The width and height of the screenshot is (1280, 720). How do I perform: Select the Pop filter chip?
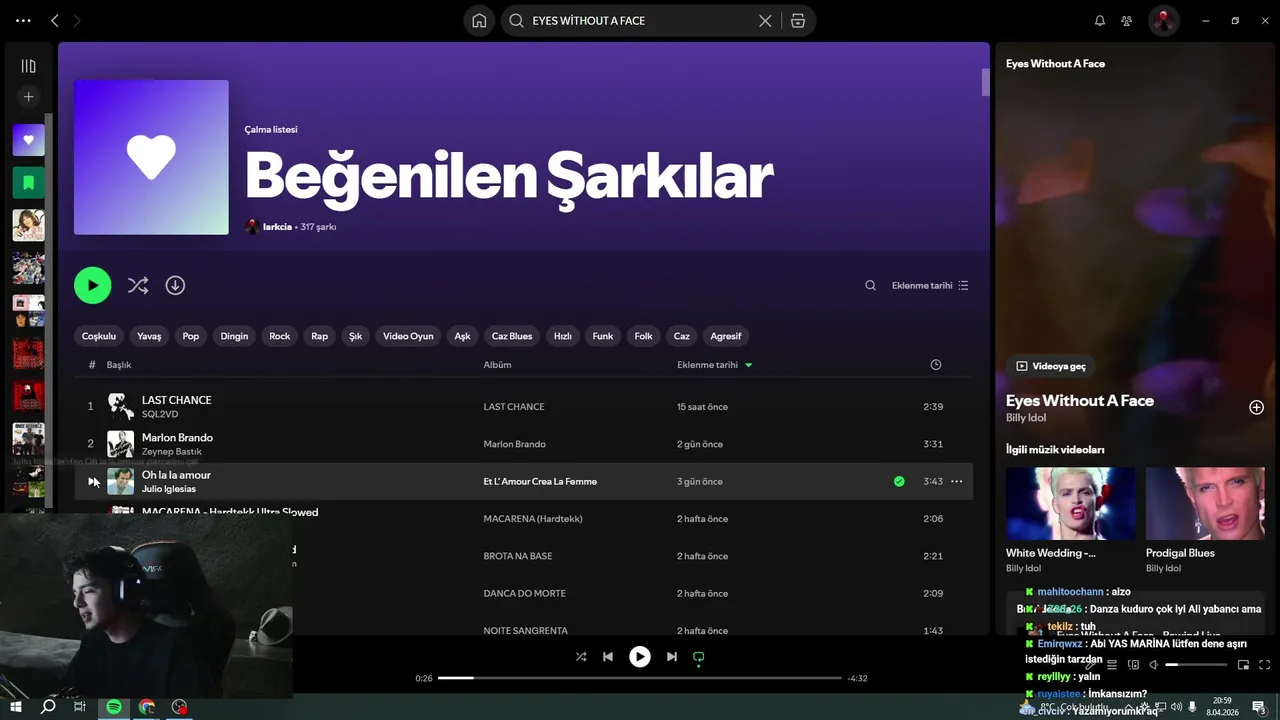click(x=191, y=336)
